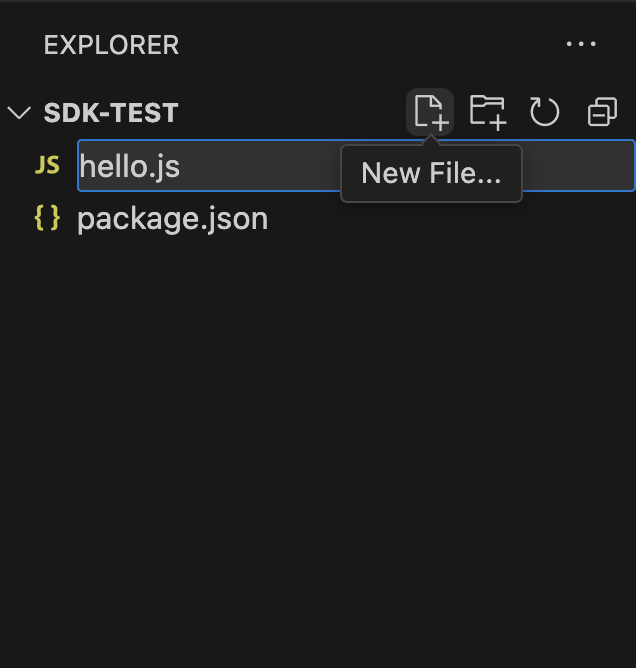Click the "New File..." tooltip
636x668 pixels.
point(431,174)
